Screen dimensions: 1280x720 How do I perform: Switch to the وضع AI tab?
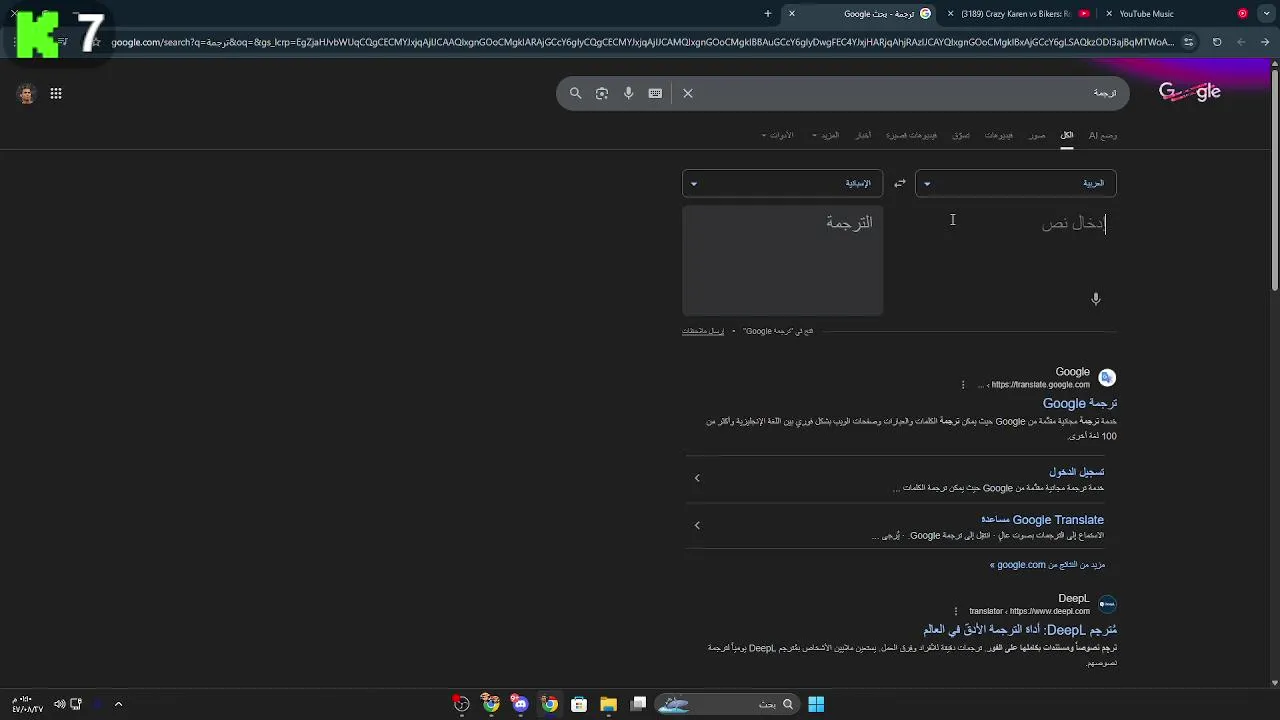(x=1103, y=135)
